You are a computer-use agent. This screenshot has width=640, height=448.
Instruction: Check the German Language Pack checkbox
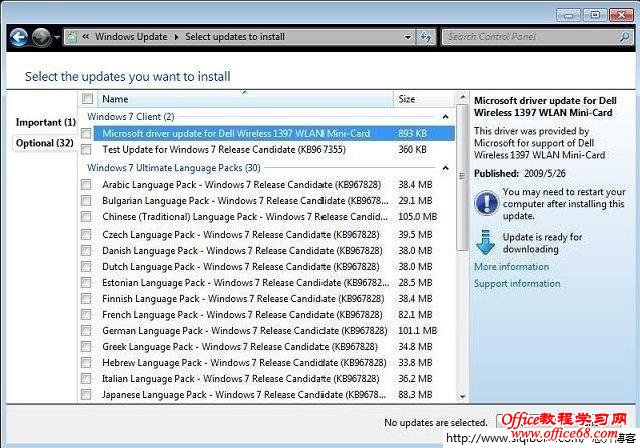tap(86, 330)
